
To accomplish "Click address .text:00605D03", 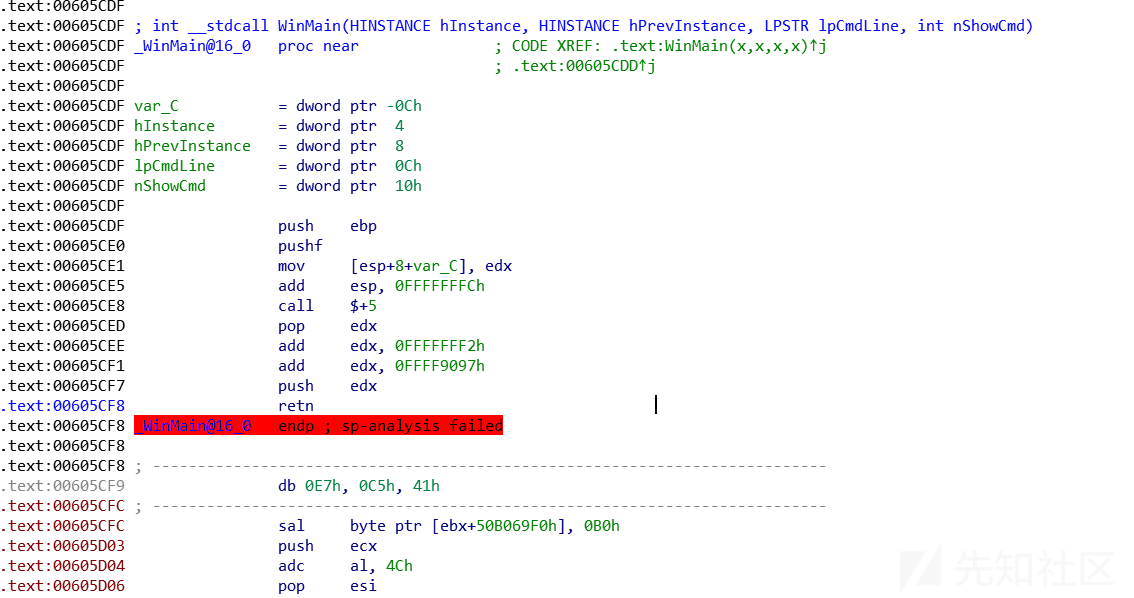I will [62, 546].
